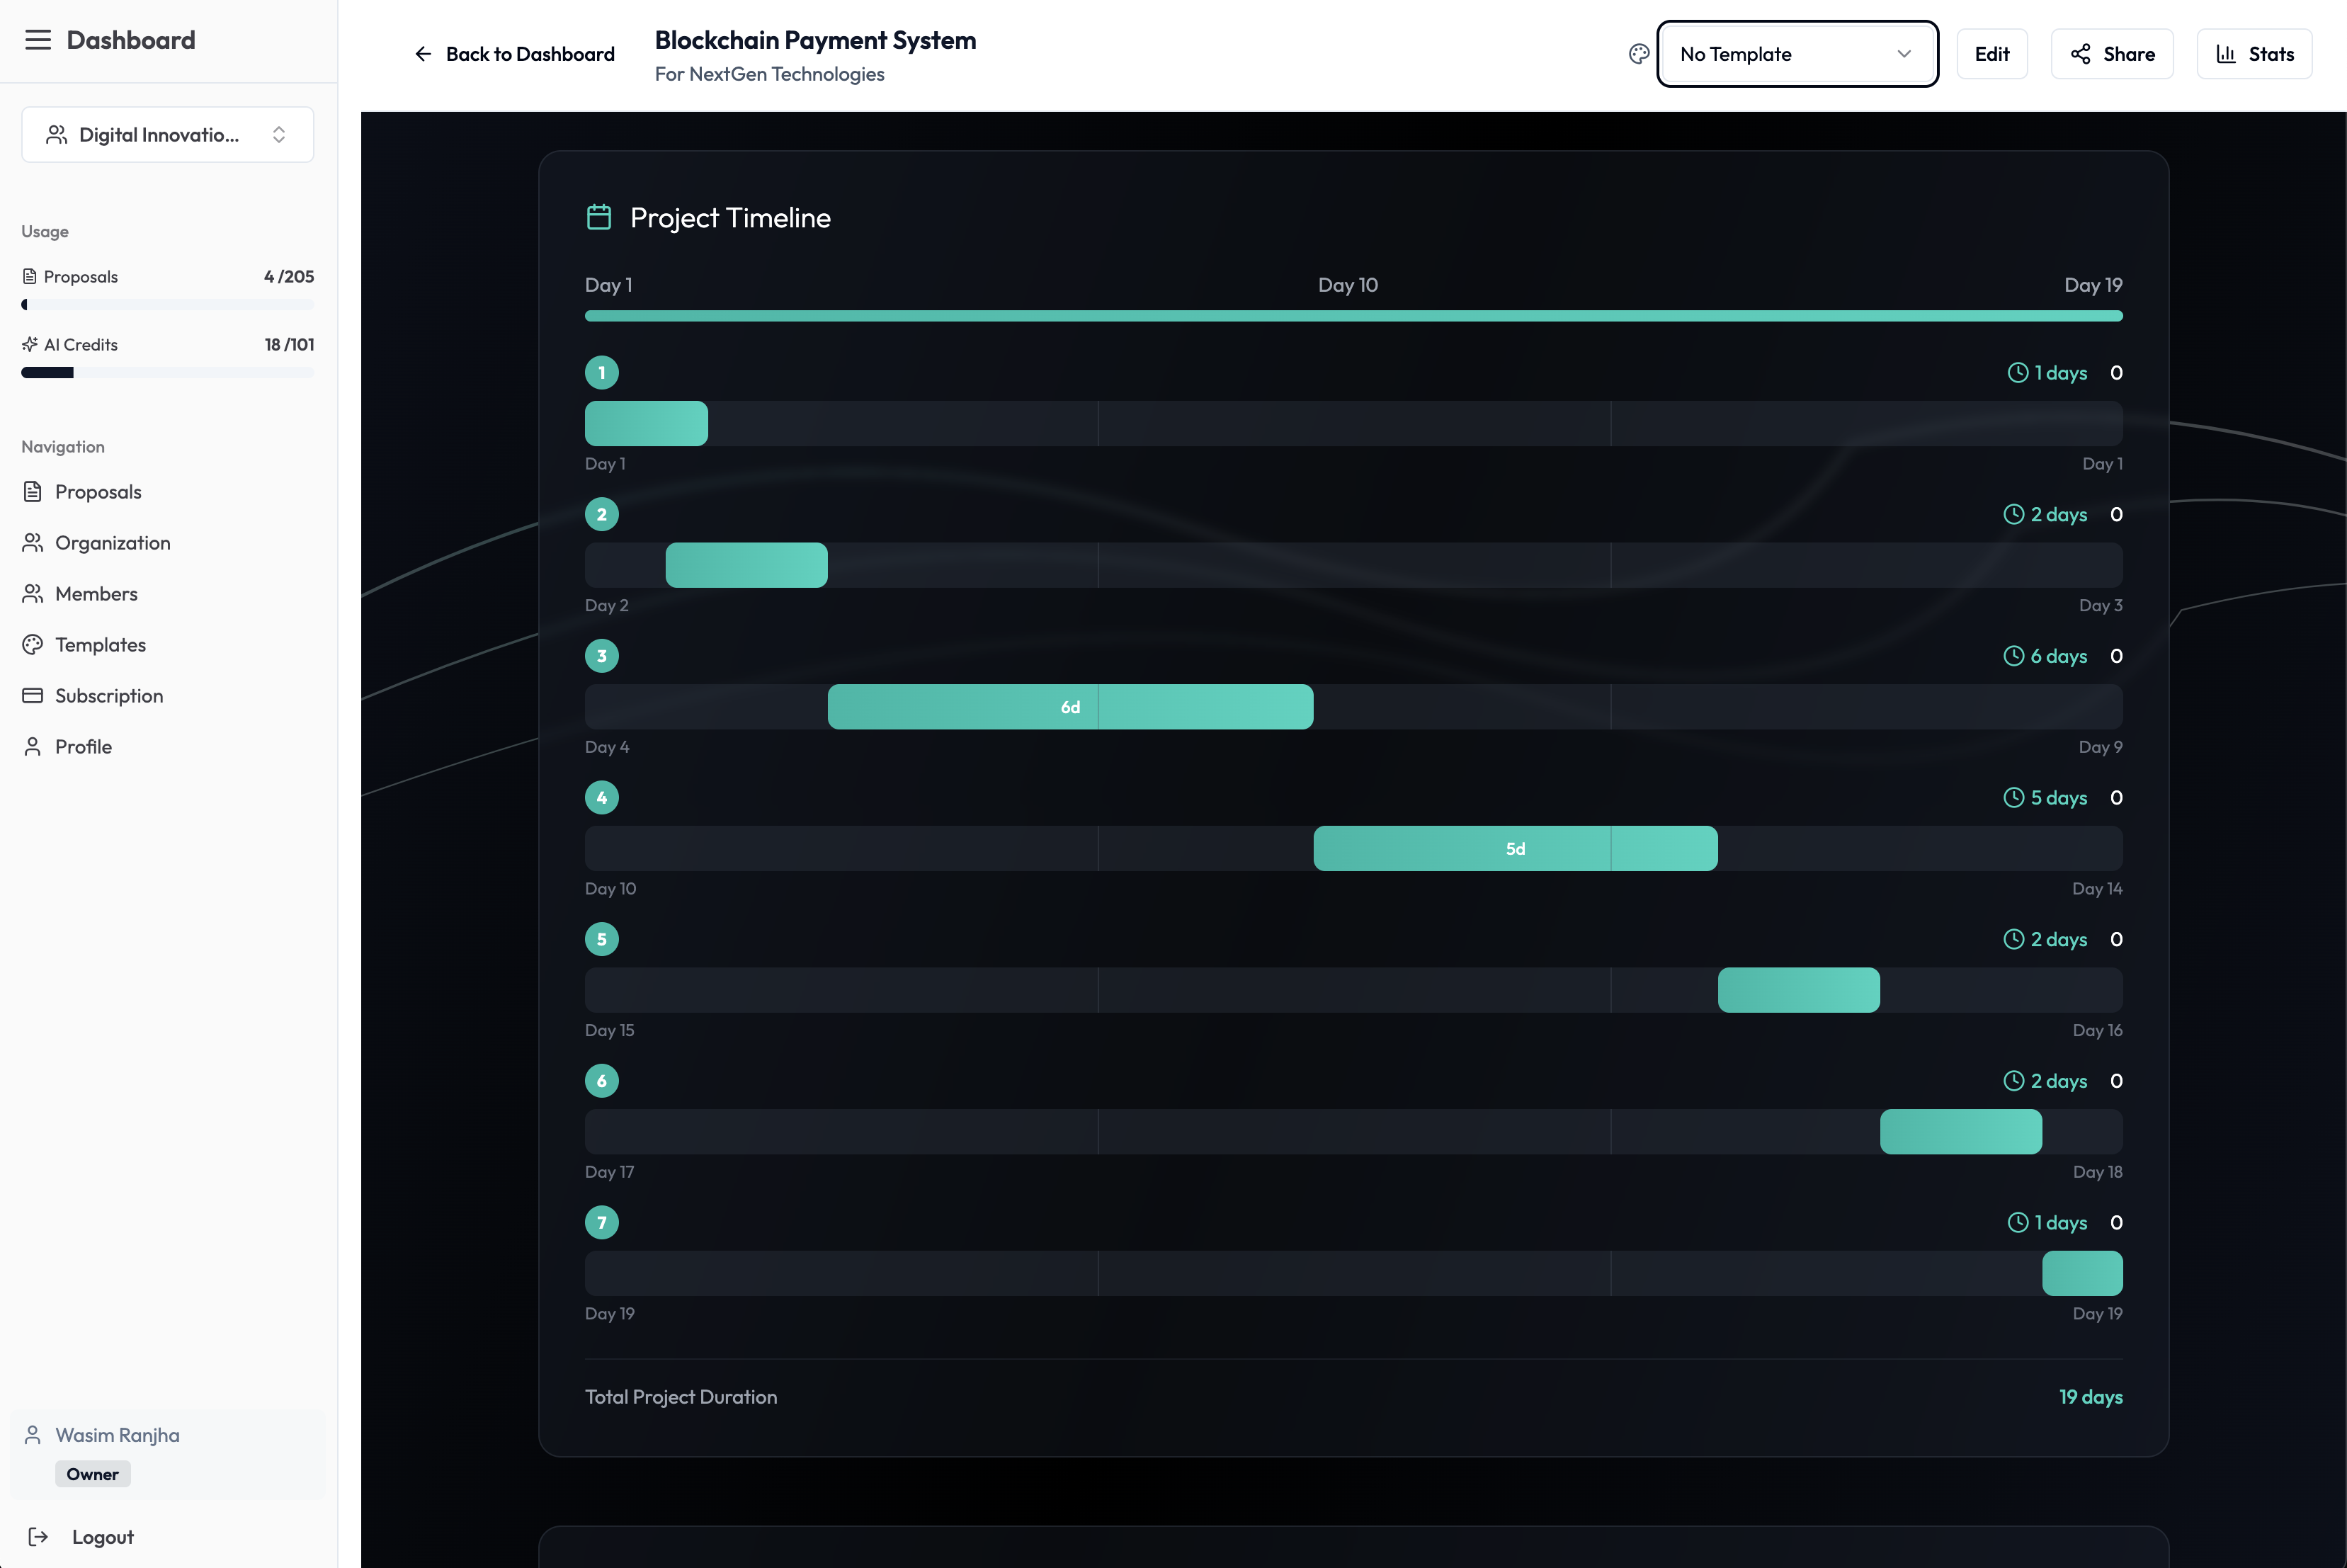Select the 6d task bar in the timeline
Viewport: 2347px width, 1568px height.
[1070, 706]
